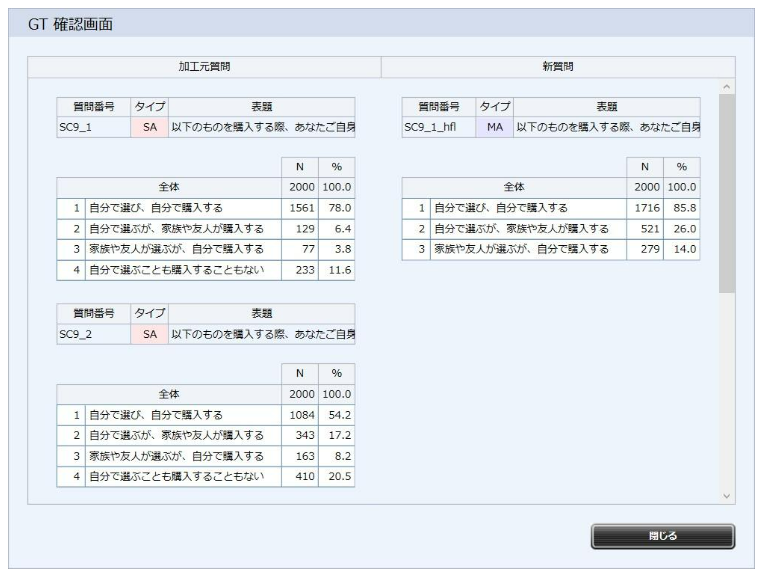
Task: Click 全体 row in new question table
Action: click(551, 187)
